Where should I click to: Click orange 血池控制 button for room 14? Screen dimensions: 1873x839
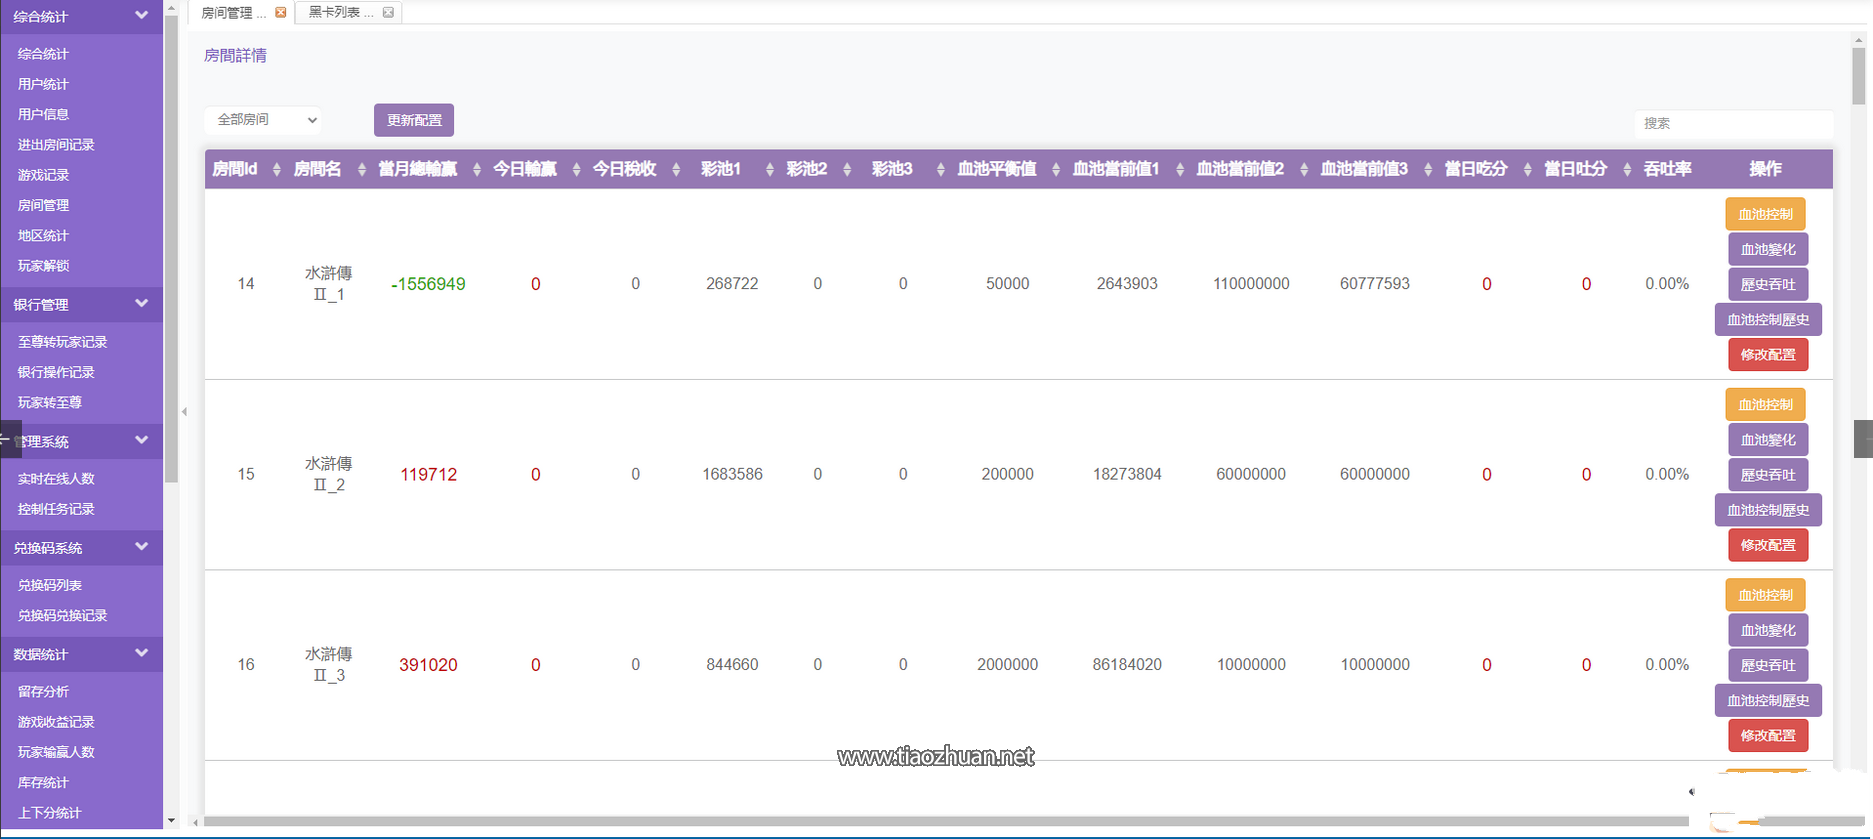pyautogui.click(x=1765, y=214)
